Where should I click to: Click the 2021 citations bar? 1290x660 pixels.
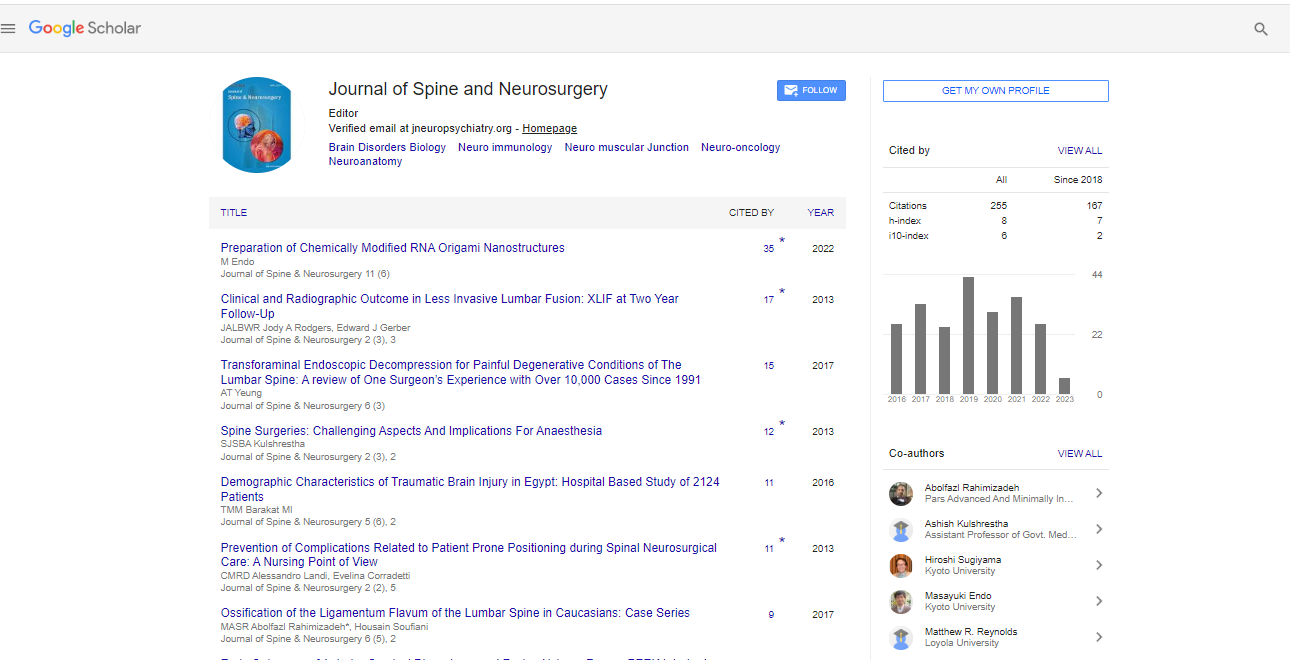[x=1016, y=345]
